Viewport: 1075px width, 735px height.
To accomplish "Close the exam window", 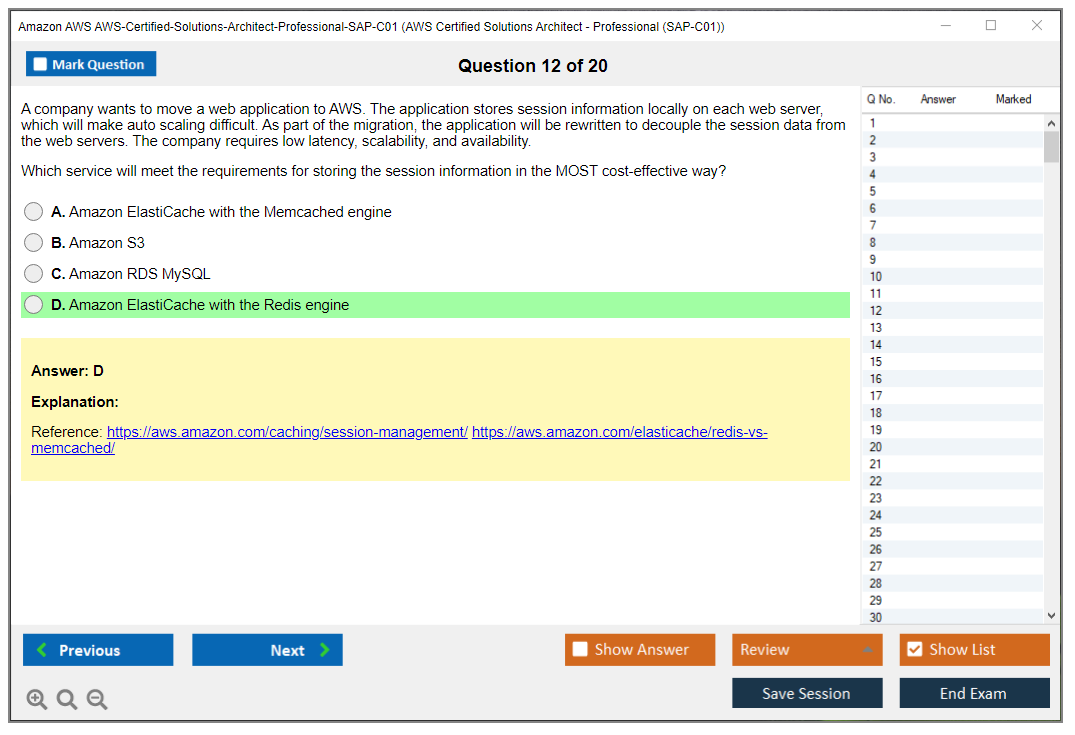I will tap(1037, 26).
